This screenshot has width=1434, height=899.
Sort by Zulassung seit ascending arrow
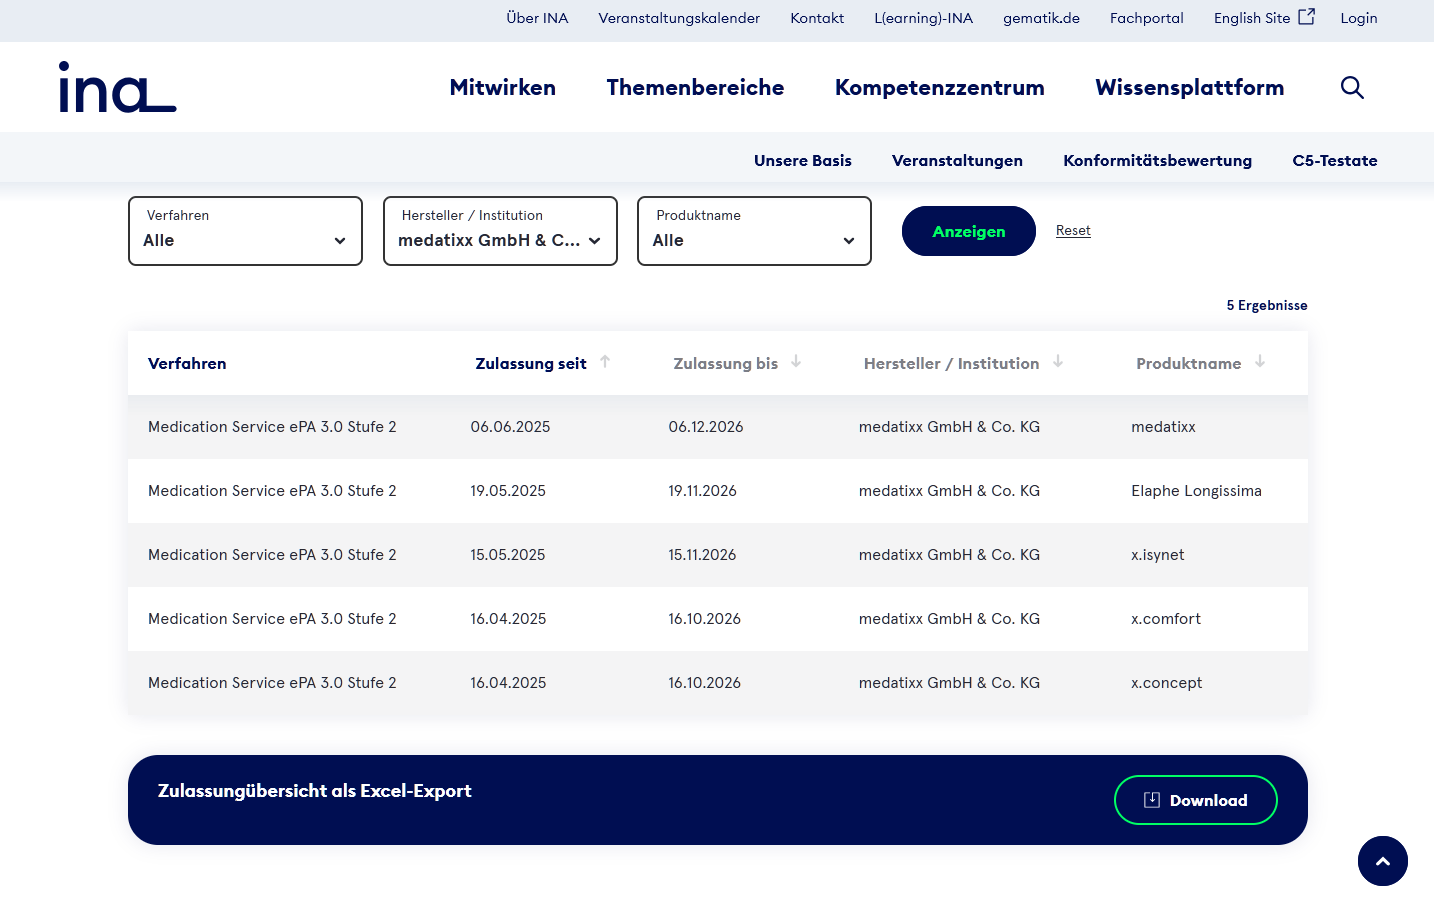coord(606,363)
